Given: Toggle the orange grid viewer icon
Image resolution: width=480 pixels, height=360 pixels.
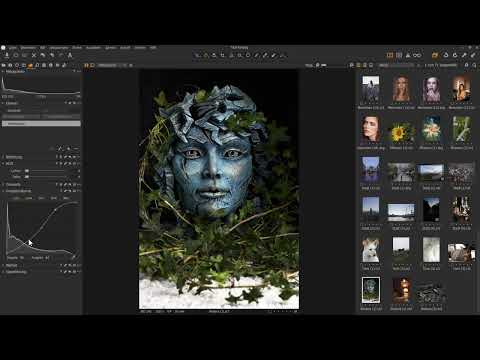Looking at the screenshot, I should tap(390, 55).
